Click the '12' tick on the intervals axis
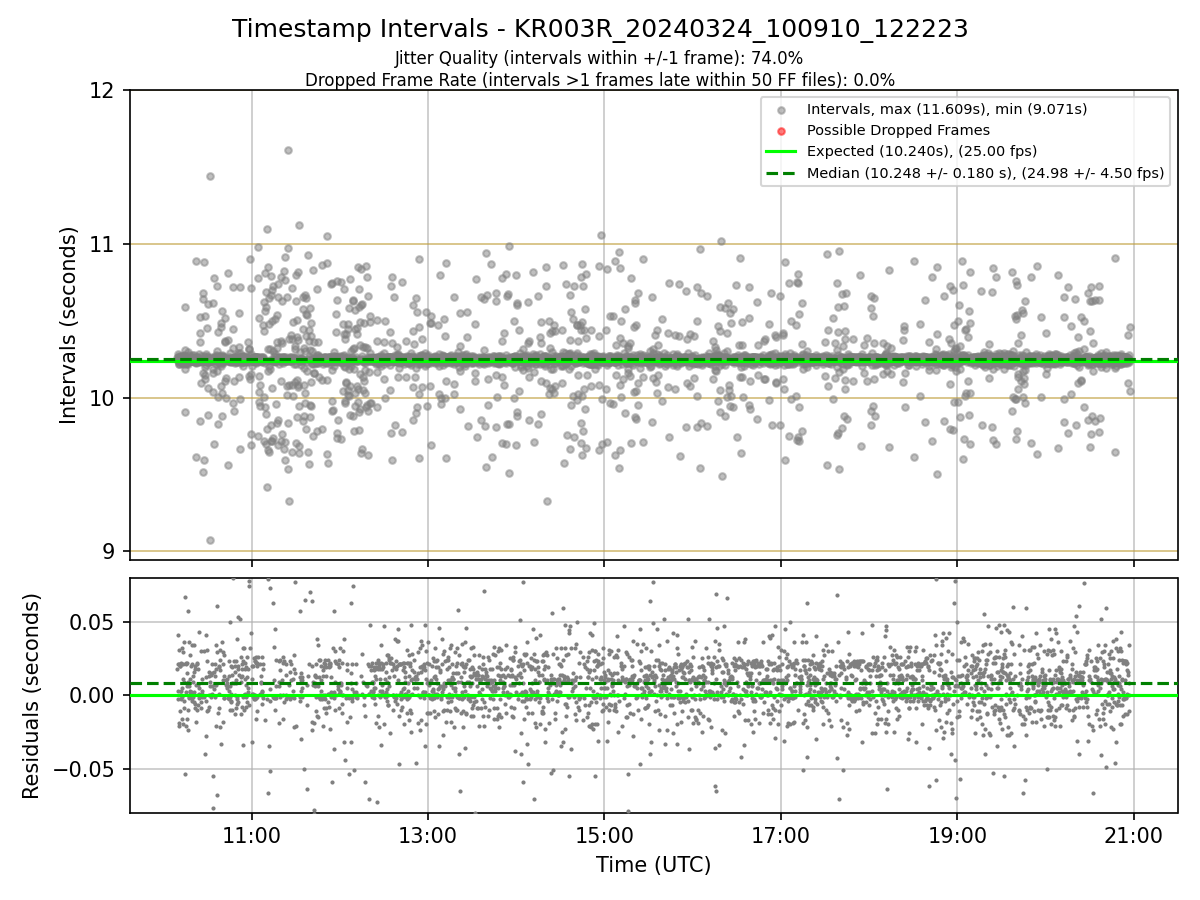This screenshot has height=900, width=1200. point(103,91)
